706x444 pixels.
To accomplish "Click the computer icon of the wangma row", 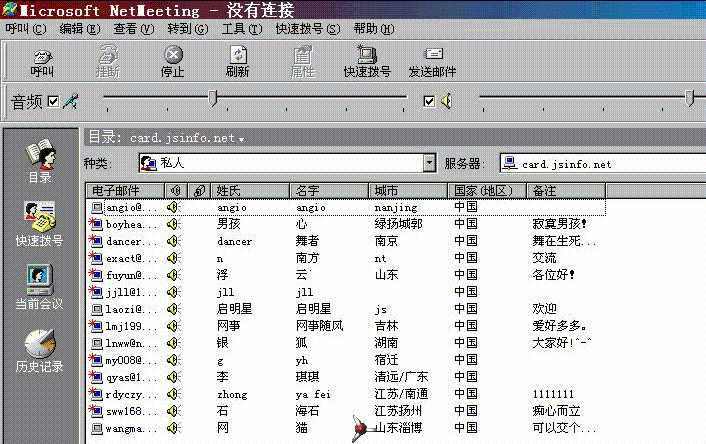I will [x=96, y=428].
